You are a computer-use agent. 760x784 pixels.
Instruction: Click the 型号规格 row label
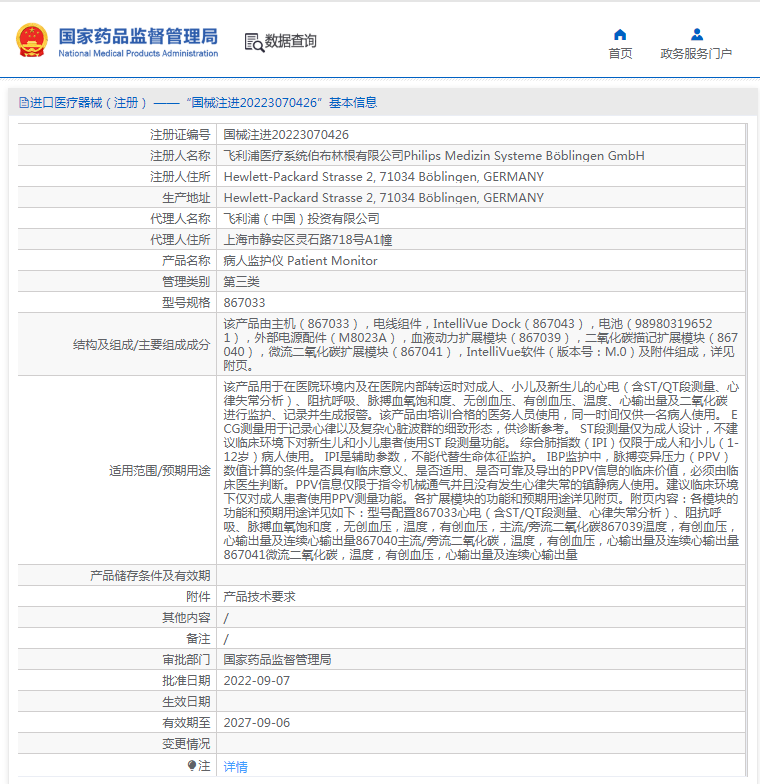tap(186, 302)
